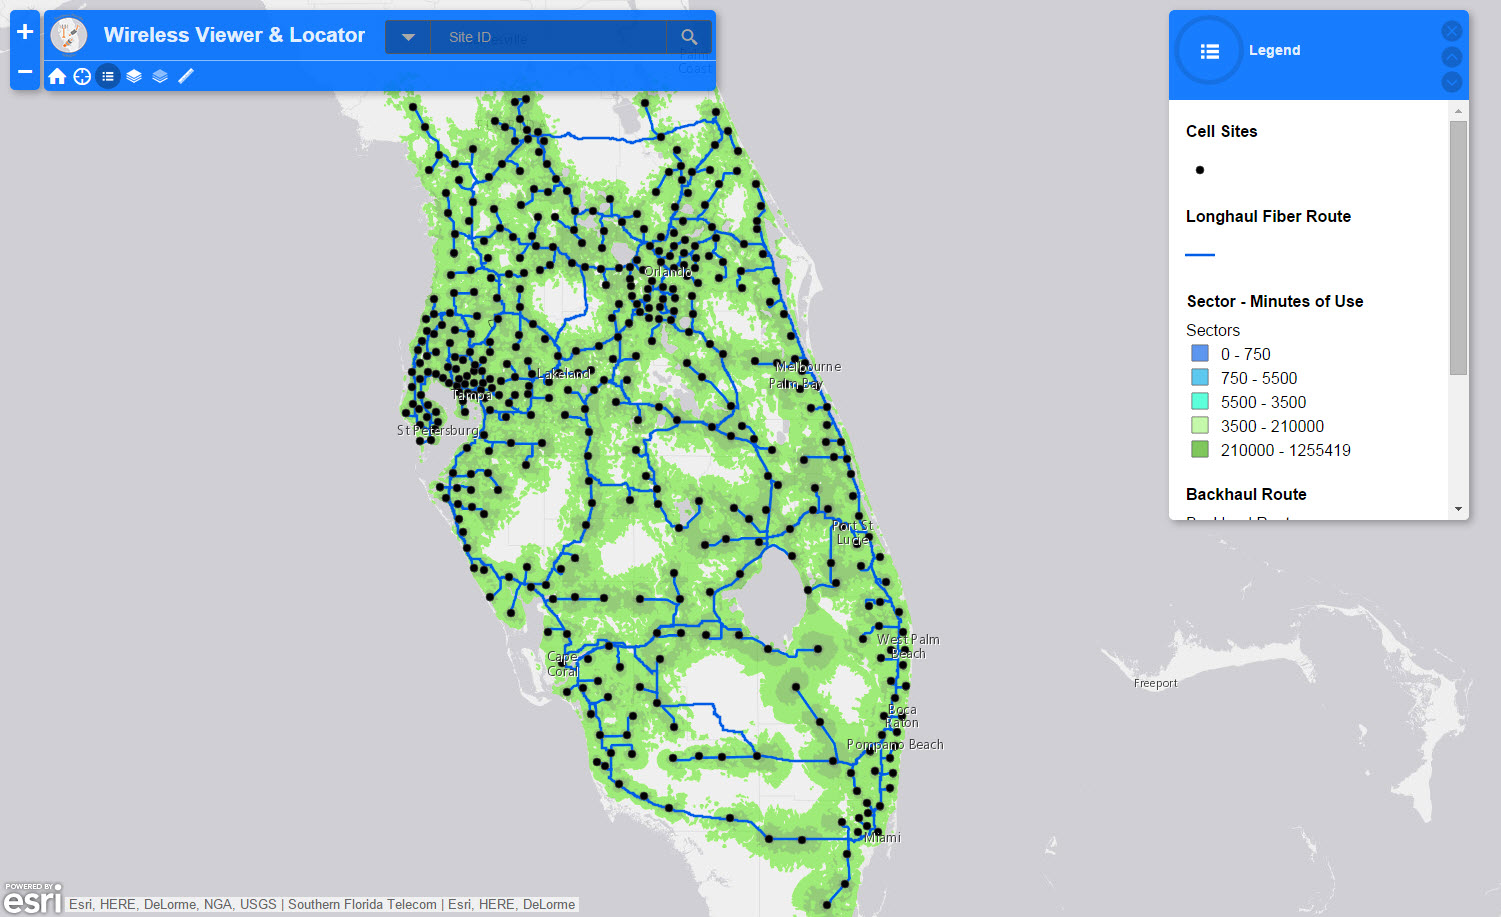Close the Legend panel
1501x917 pixels.
coord(1452,31)
